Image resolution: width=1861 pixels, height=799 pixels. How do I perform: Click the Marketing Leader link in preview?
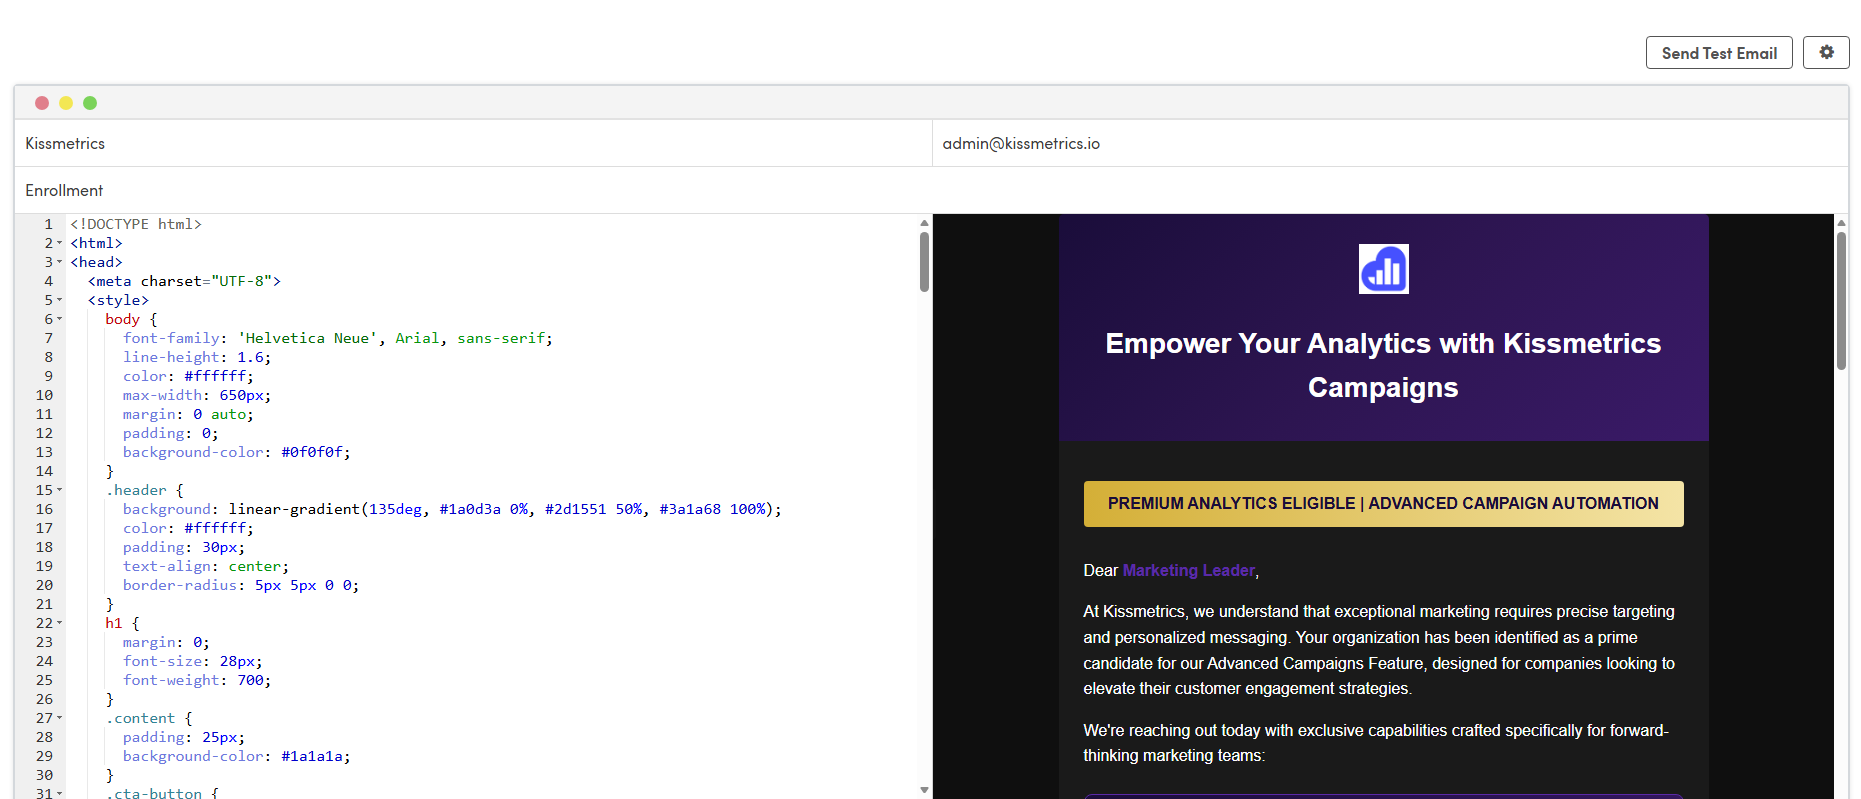(1188, 570)
